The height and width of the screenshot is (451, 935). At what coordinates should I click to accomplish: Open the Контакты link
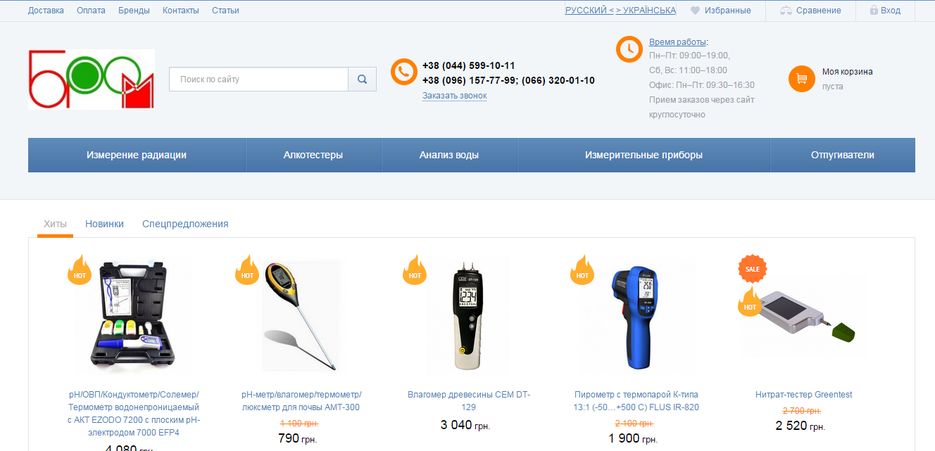(x=181, y=10)
